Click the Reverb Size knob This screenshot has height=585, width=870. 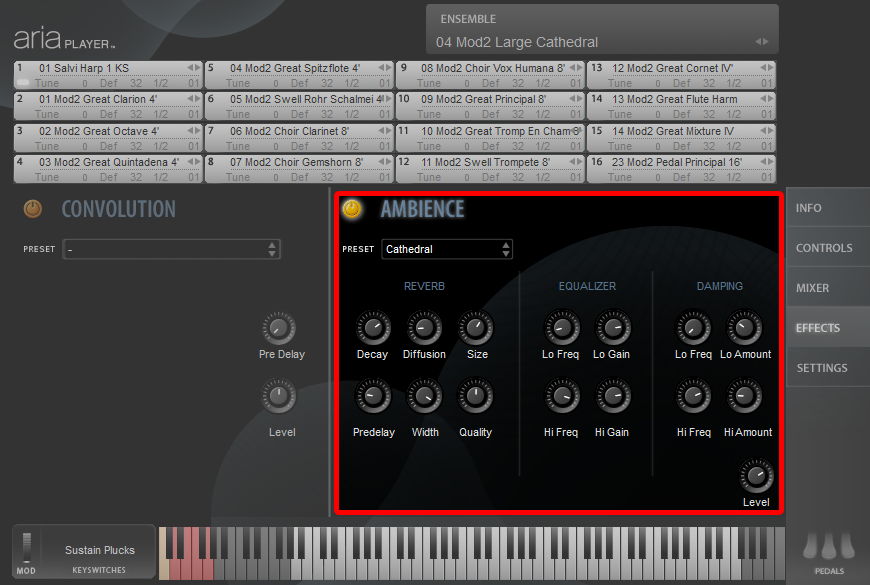[477, 327]
